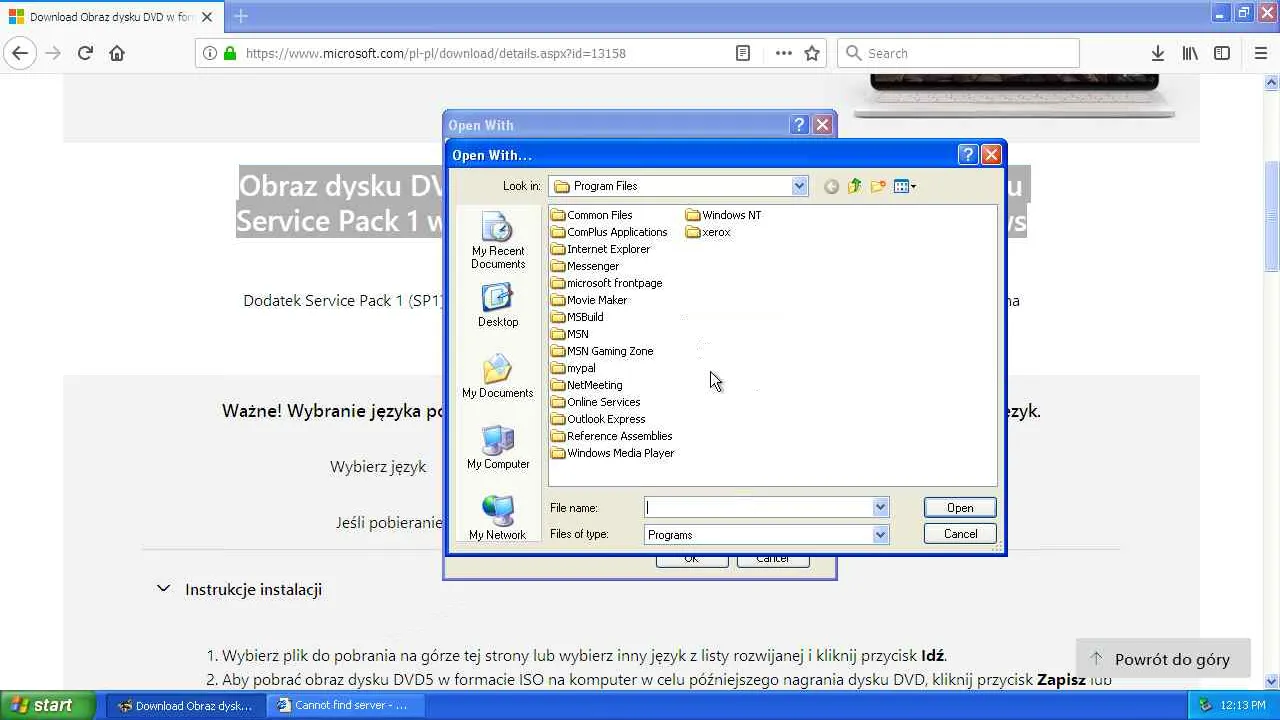The height and width of the screenshot is (720, 1280).
Task: Click the green padlock security icon
Action: click(x=230, y=53)
